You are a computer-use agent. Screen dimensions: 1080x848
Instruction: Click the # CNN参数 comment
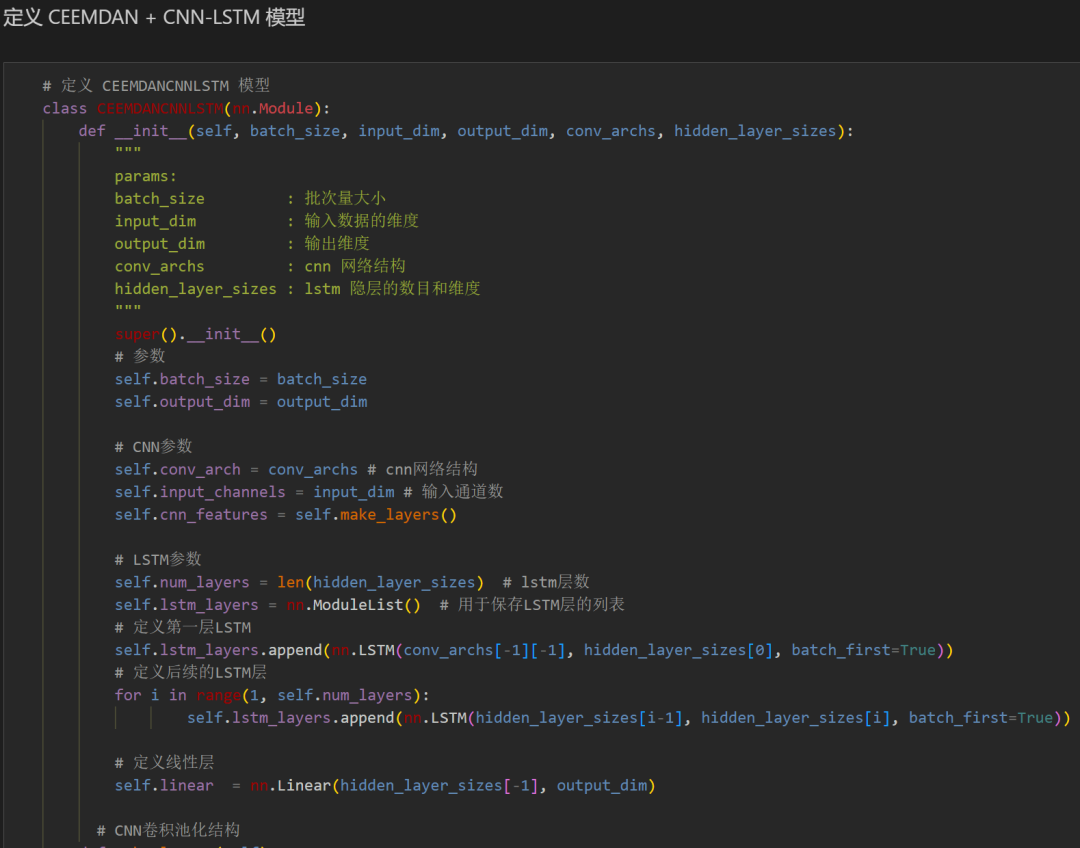(x=153, y=446)
